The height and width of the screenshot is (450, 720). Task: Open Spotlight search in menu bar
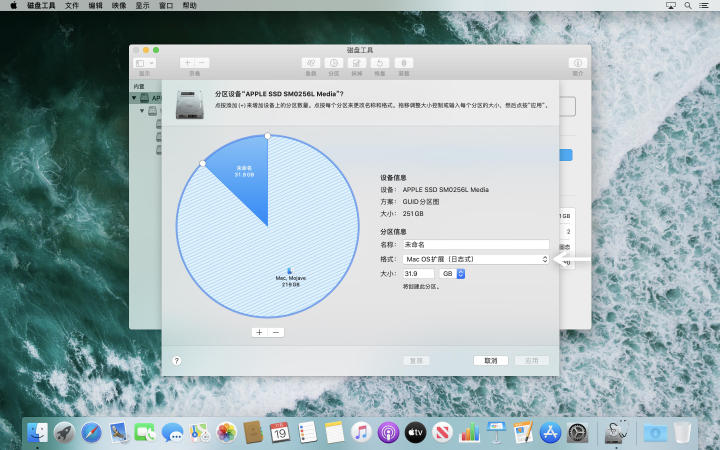(688, 6)
